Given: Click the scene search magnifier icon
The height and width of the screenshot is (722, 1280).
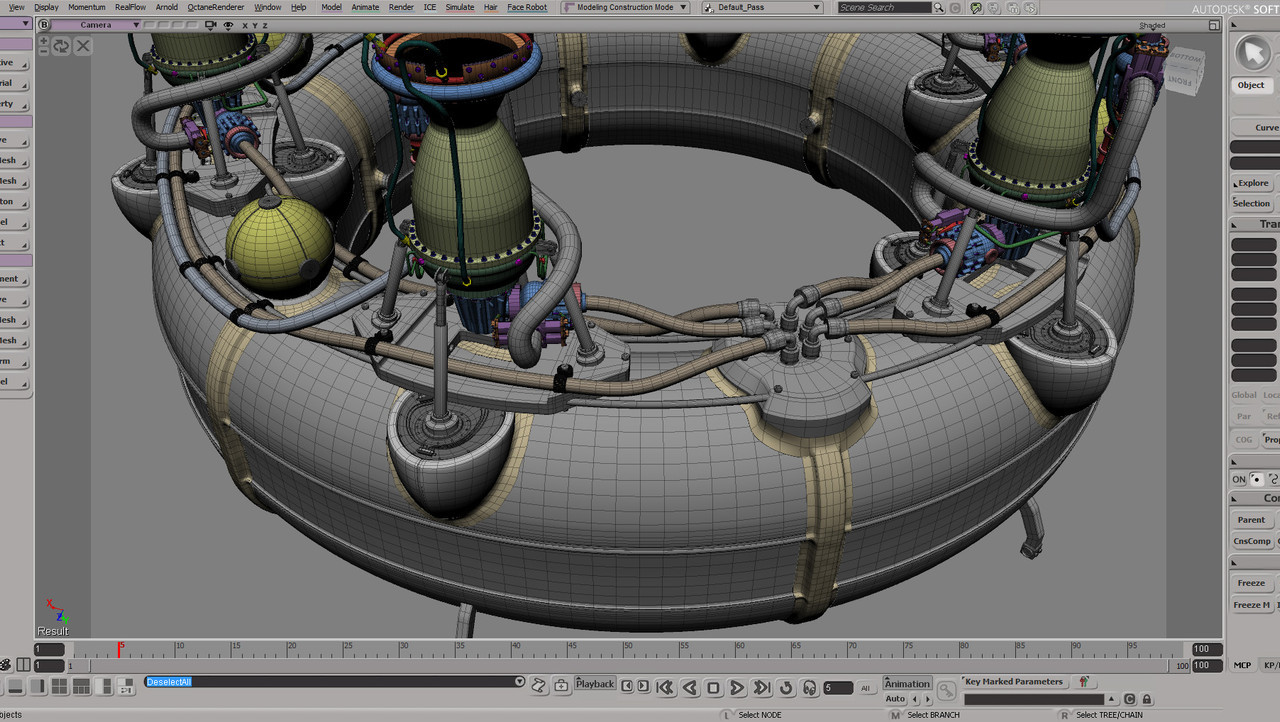Looking at the screenshot, I should [x=939, y=8].
